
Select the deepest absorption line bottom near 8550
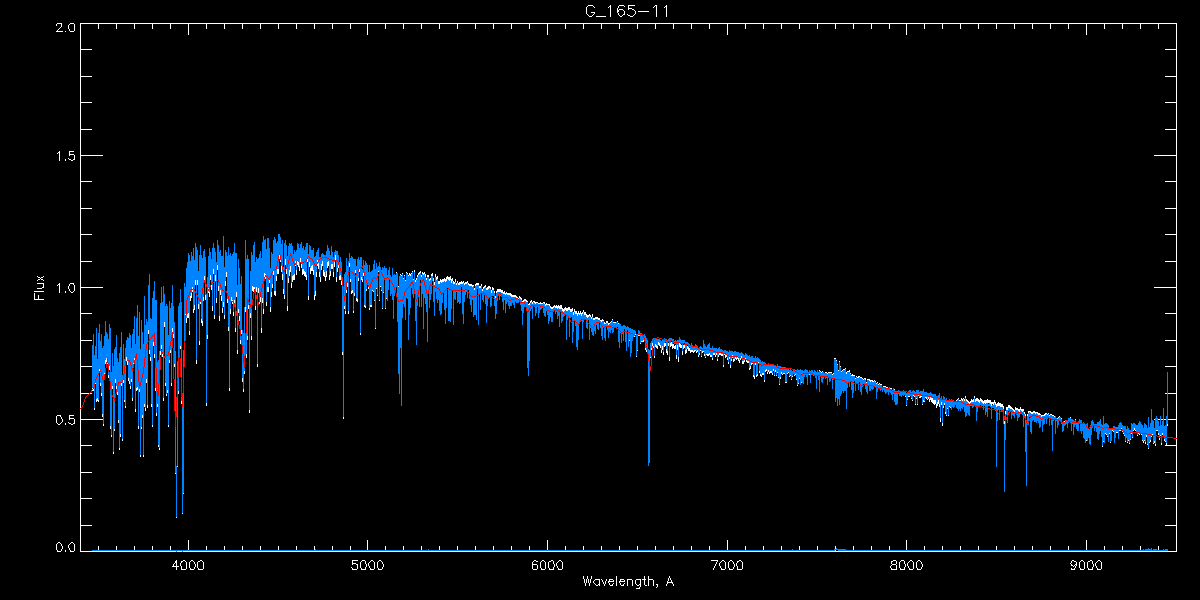1004,490
